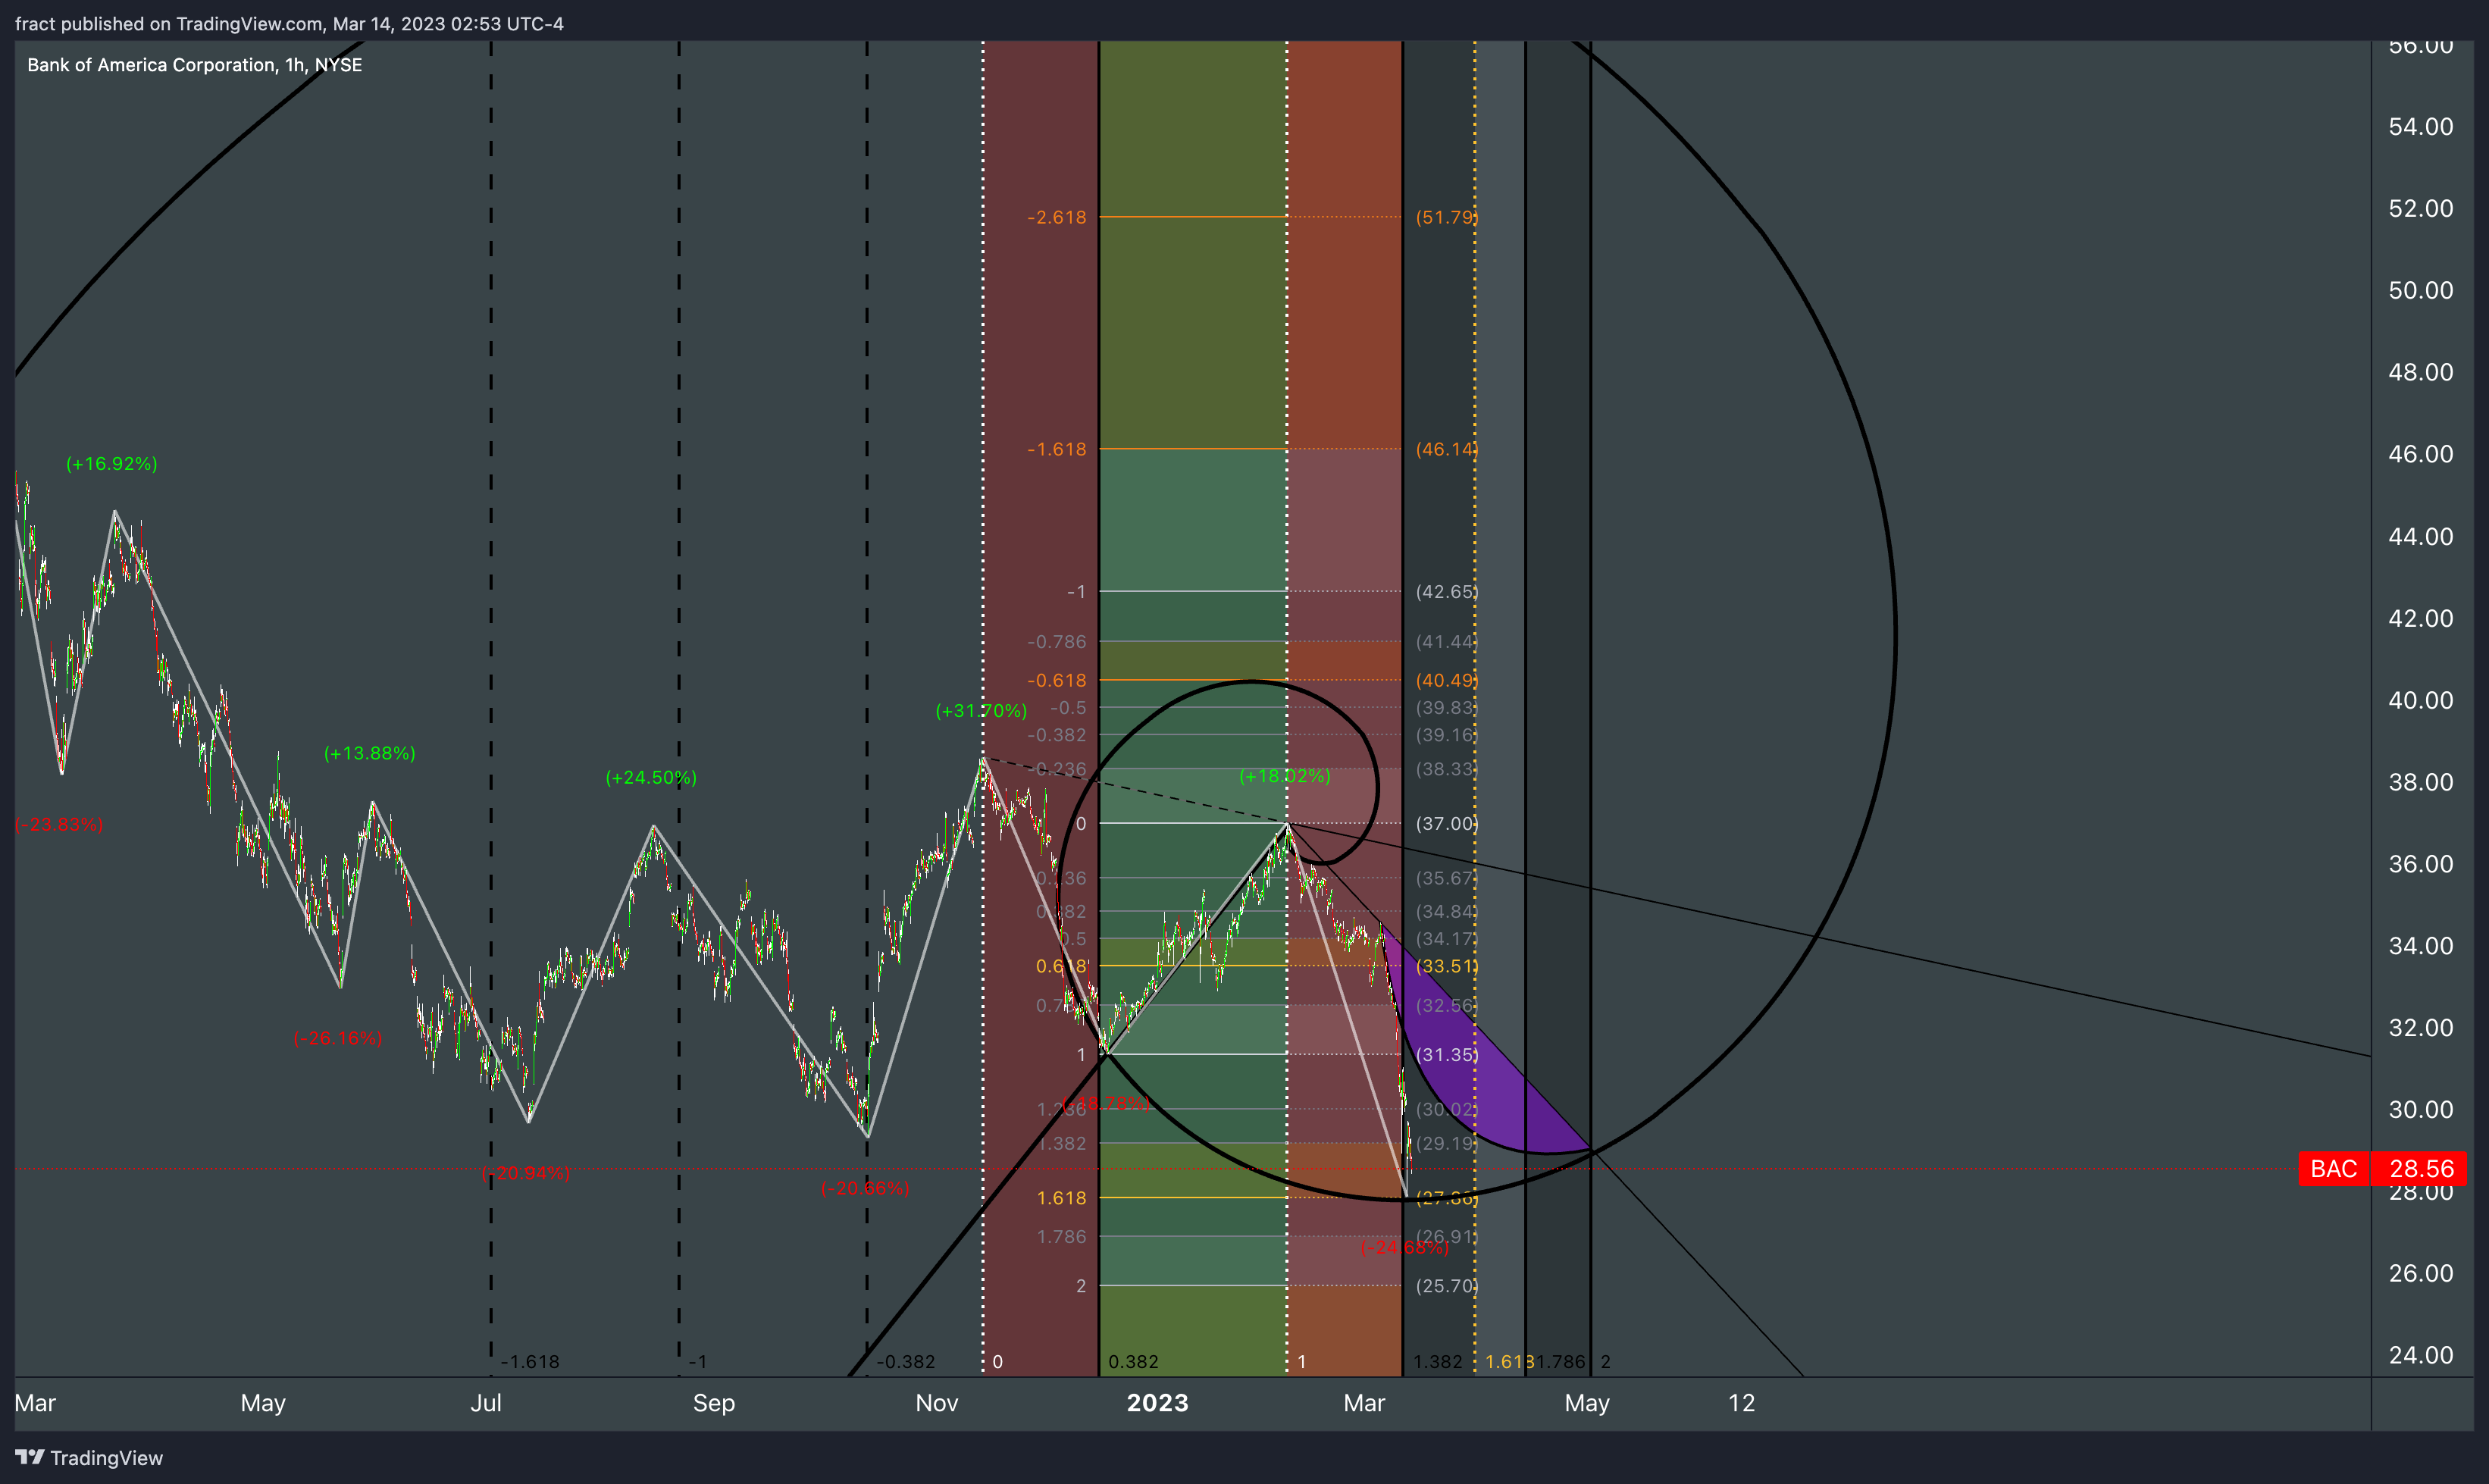Click the 26.00 price axis label

coord(2420,1273)
